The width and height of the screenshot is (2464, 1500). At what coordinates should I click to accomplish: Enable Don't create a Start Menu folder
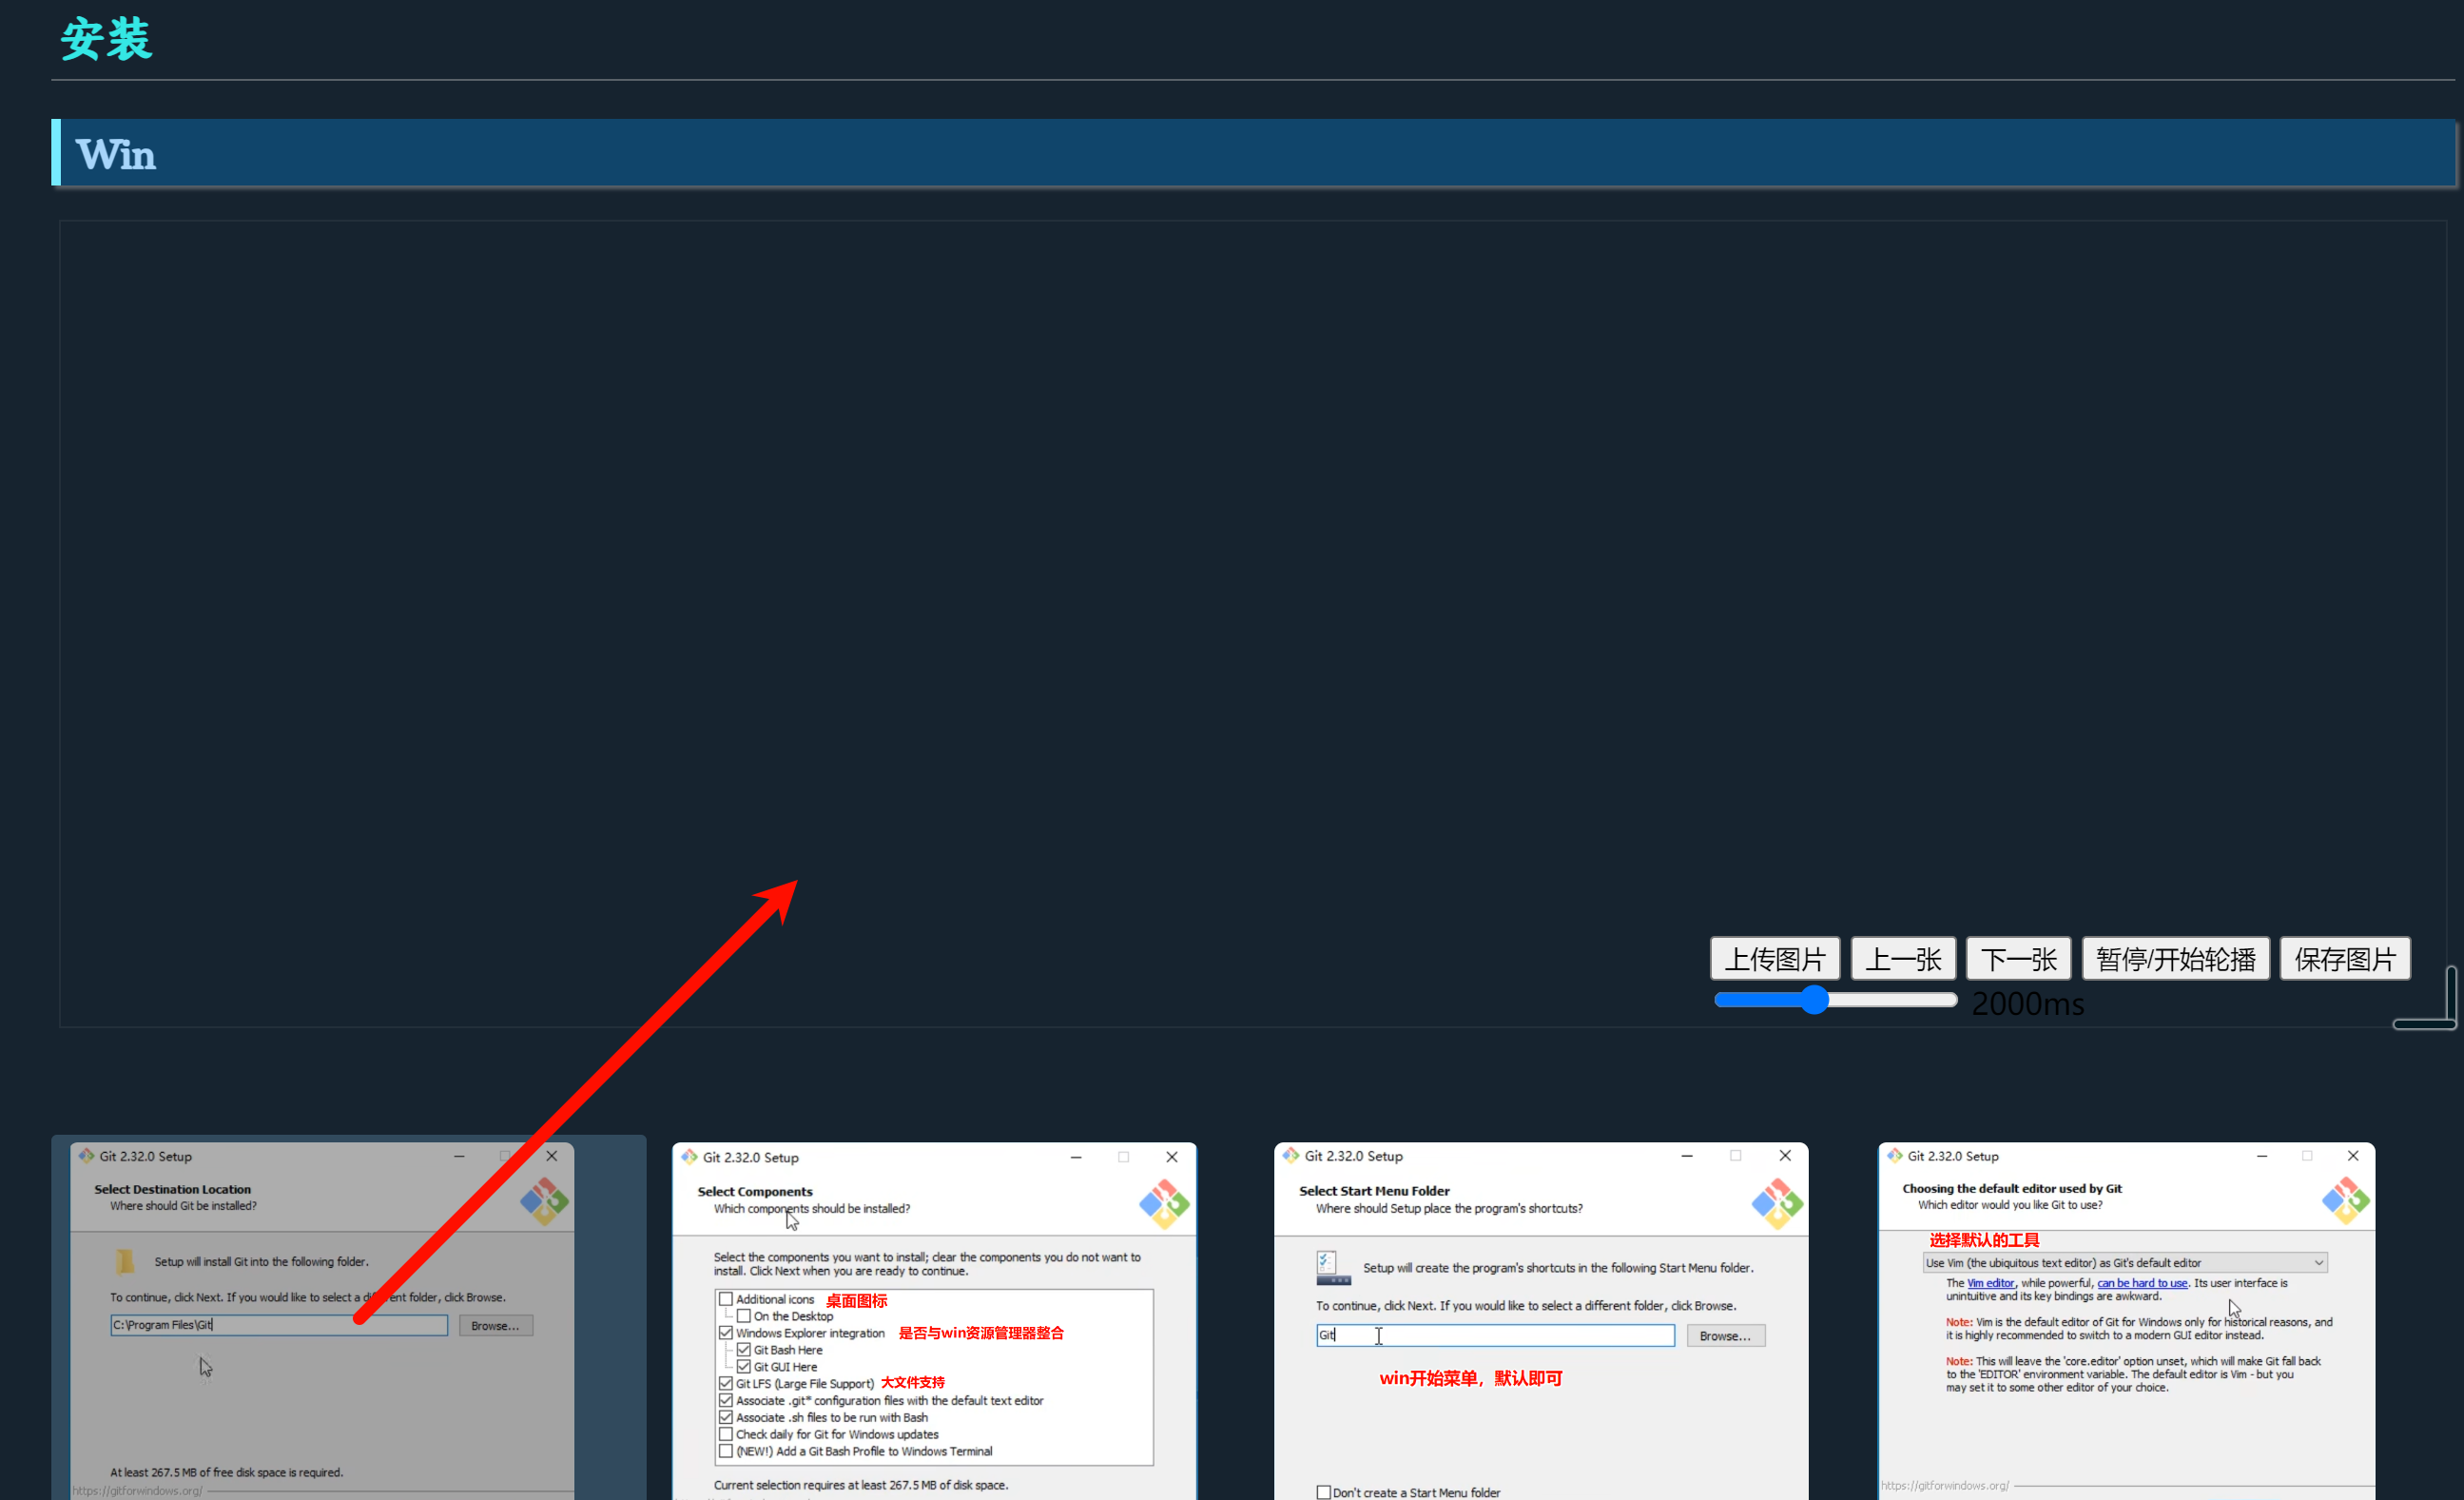pyautogui.click(x=1323, y=1492)
